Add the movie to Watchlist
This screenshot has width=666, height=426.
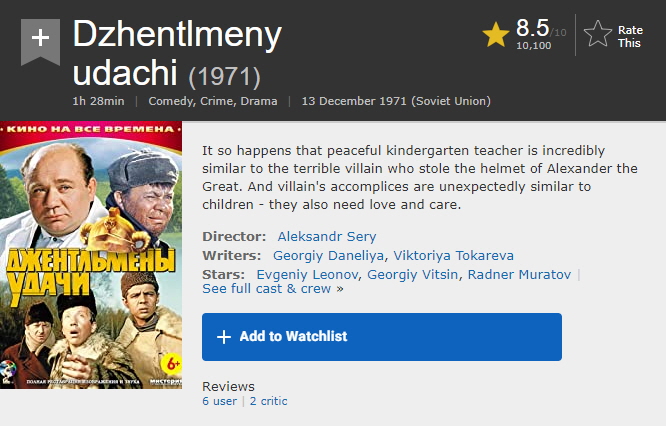pyautogui.click(x=381, y=337)
